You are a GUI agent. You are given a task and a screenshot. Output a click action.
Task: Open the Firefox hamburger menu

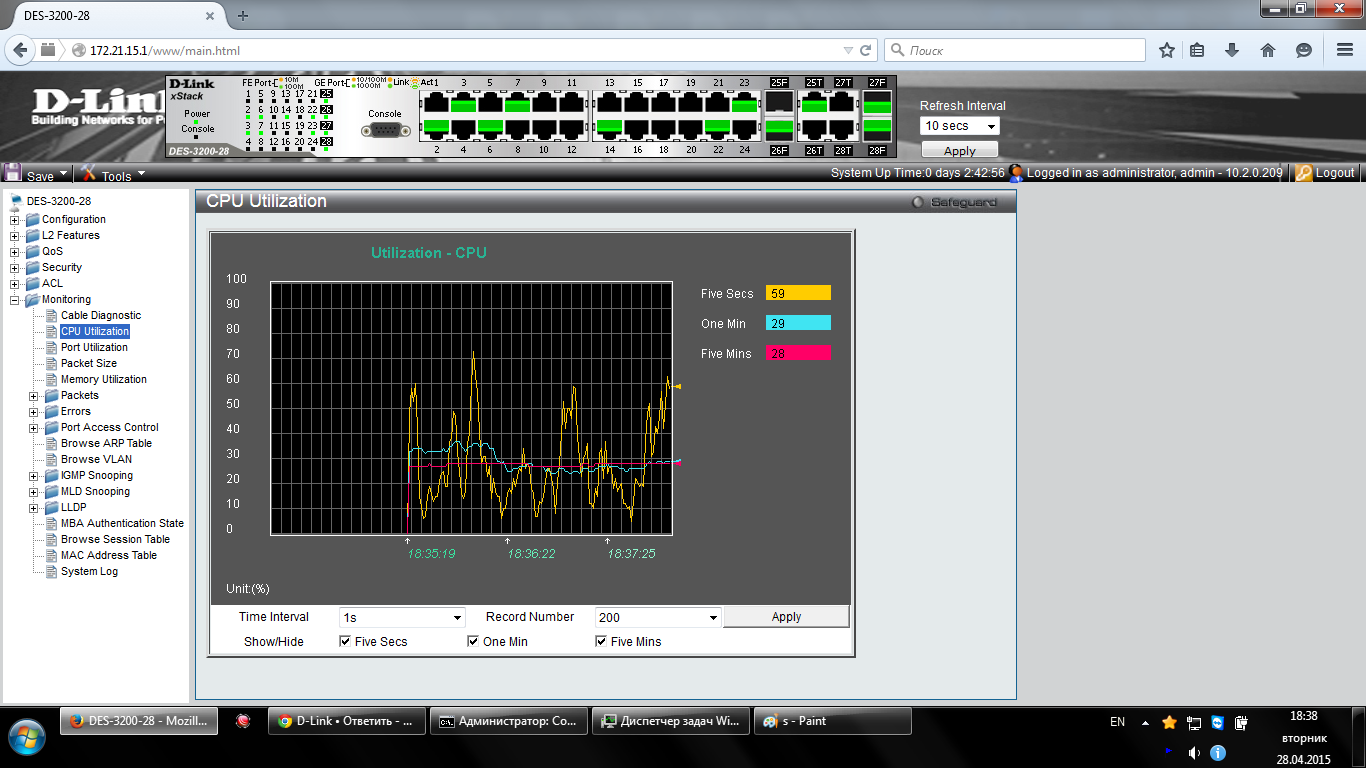(x=1344, y=50)
